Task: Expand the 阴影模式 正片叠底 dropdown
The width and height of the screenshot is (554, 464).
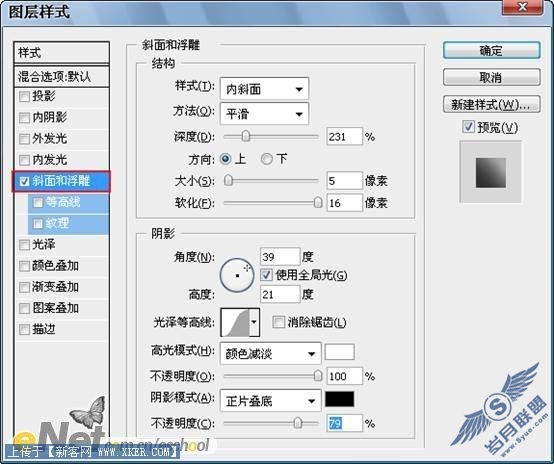Action: [270, 401]
